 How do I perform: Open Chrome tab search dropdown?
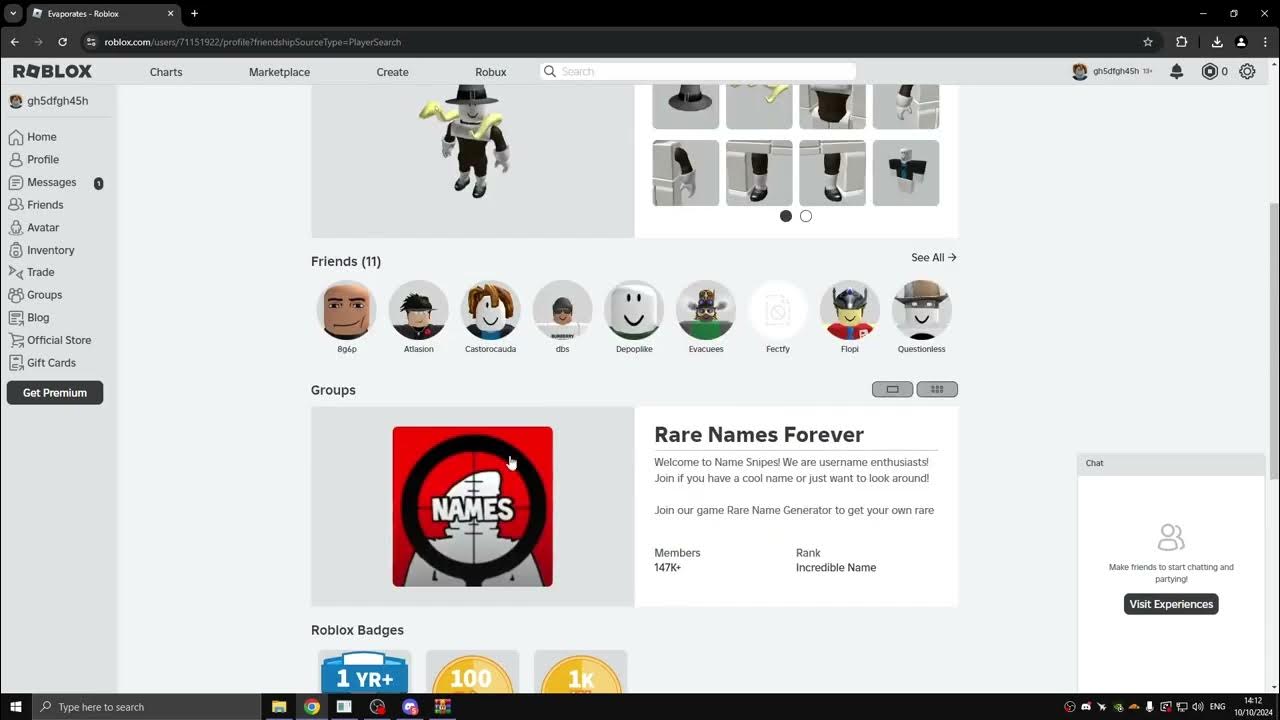click(14, 14)
